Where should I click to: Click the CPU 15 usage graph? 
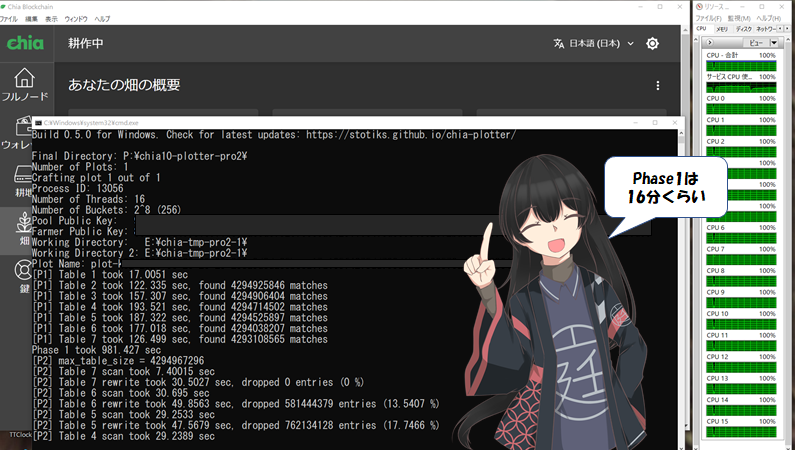[x=741, y=432]
